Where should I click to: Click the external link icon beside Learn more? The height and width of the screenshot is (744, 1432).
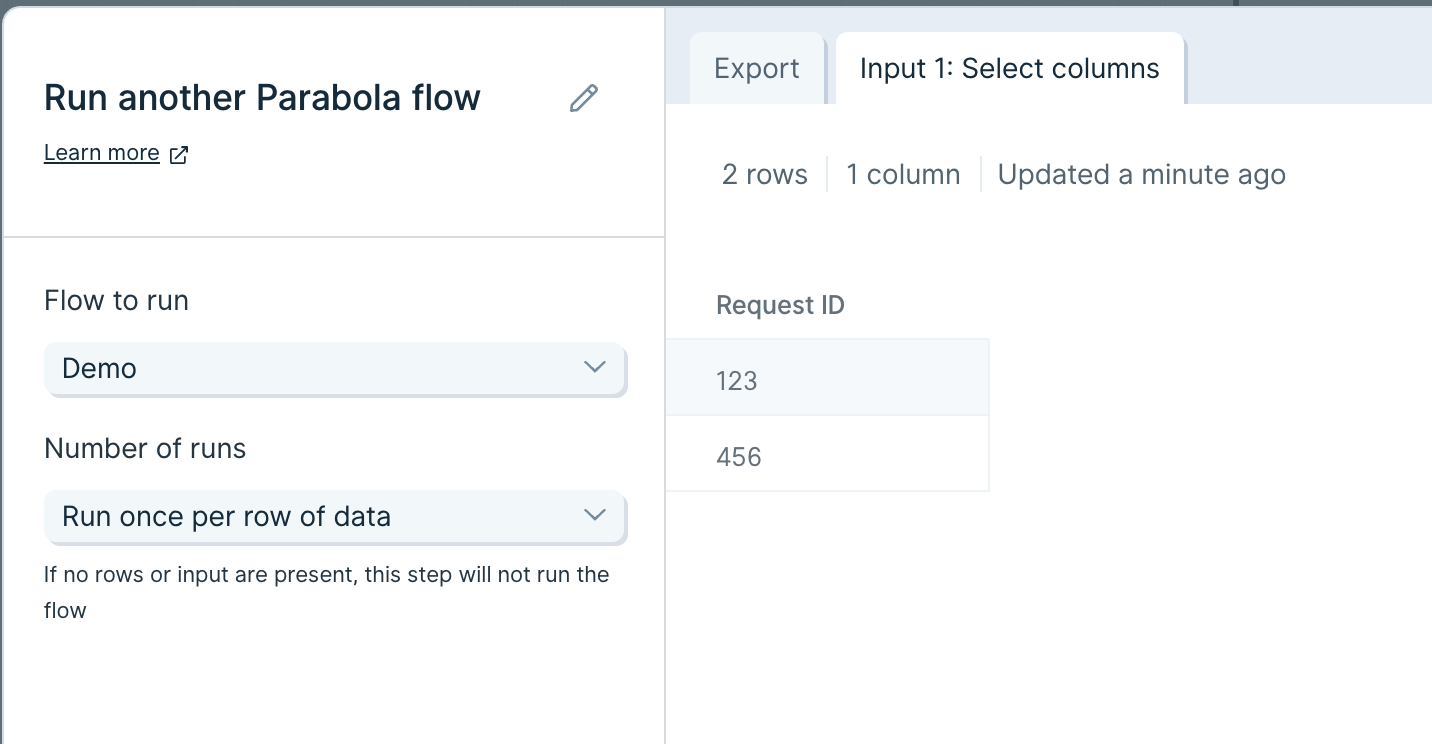point(179,154)
